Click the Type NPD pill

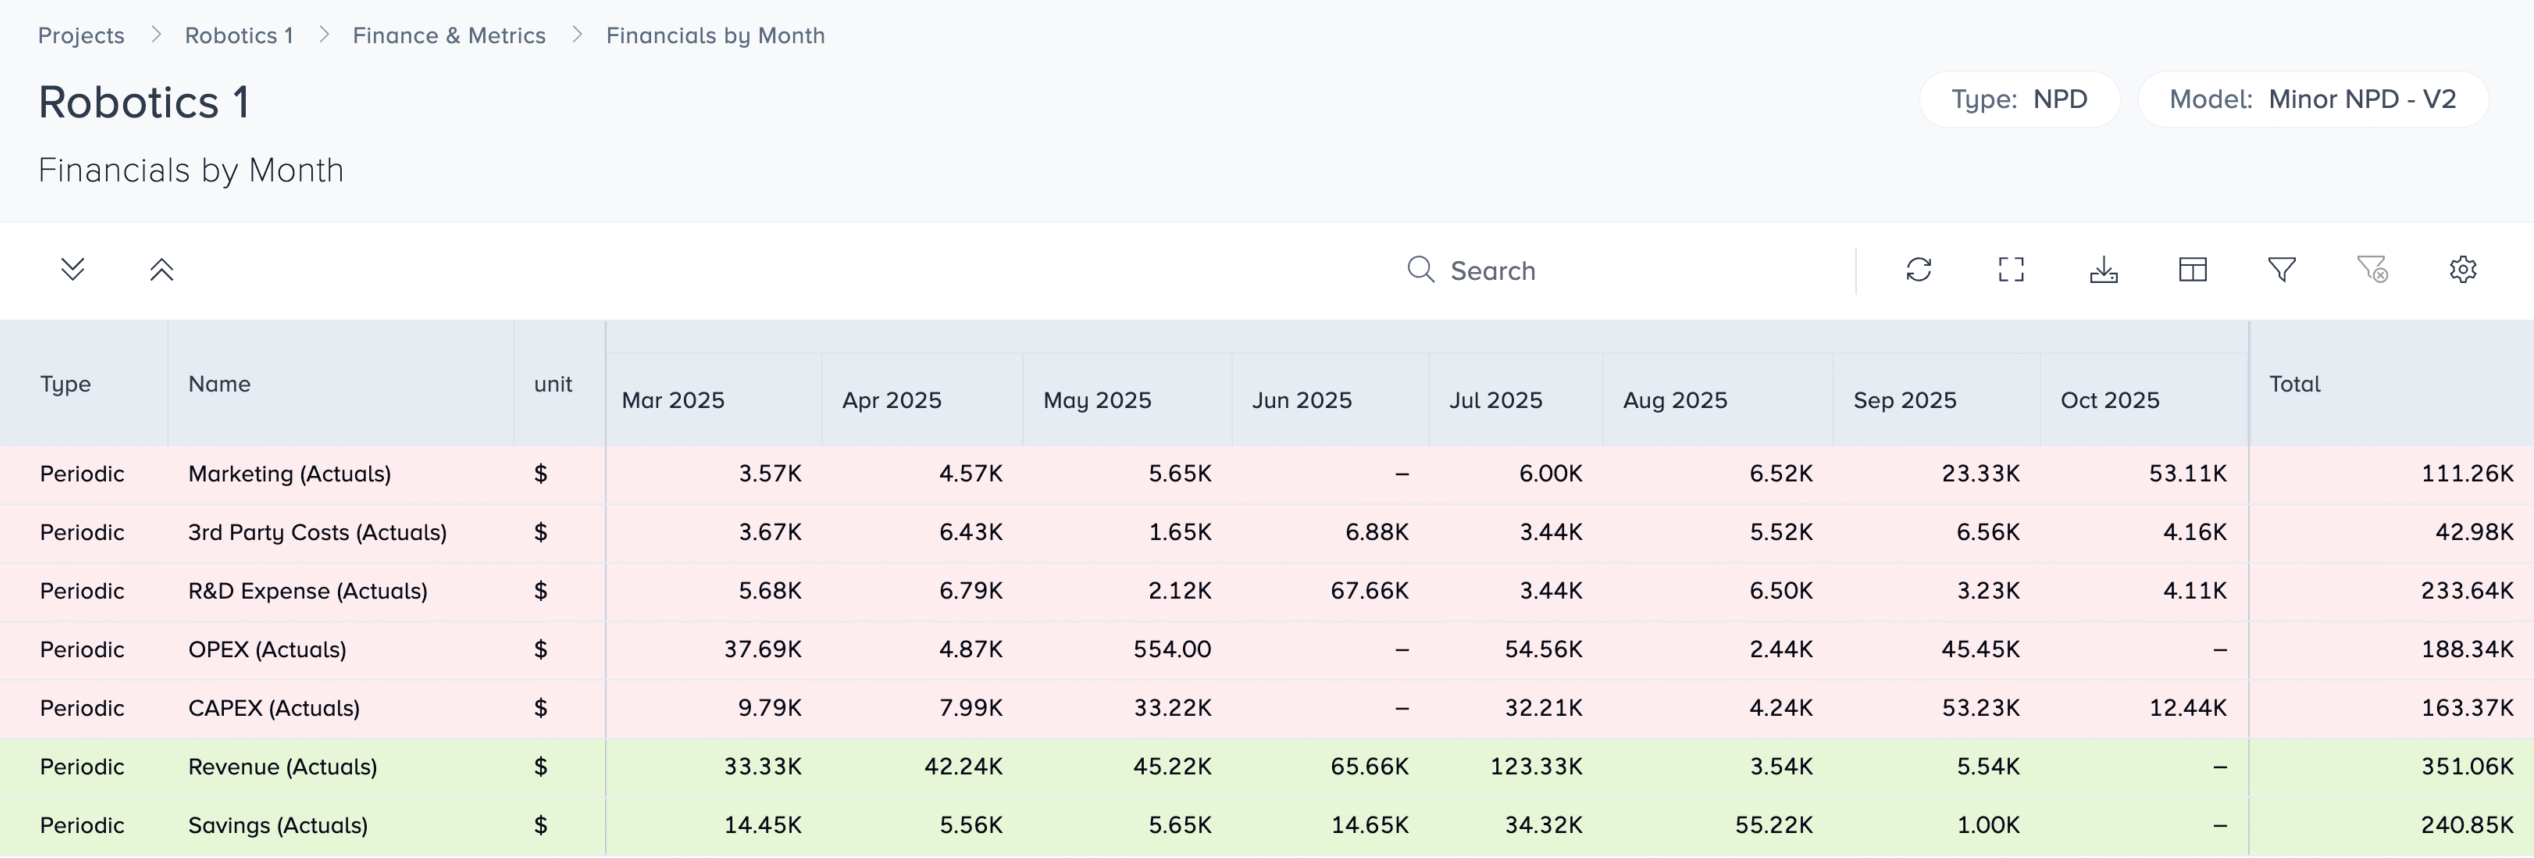pos(2018,100)
